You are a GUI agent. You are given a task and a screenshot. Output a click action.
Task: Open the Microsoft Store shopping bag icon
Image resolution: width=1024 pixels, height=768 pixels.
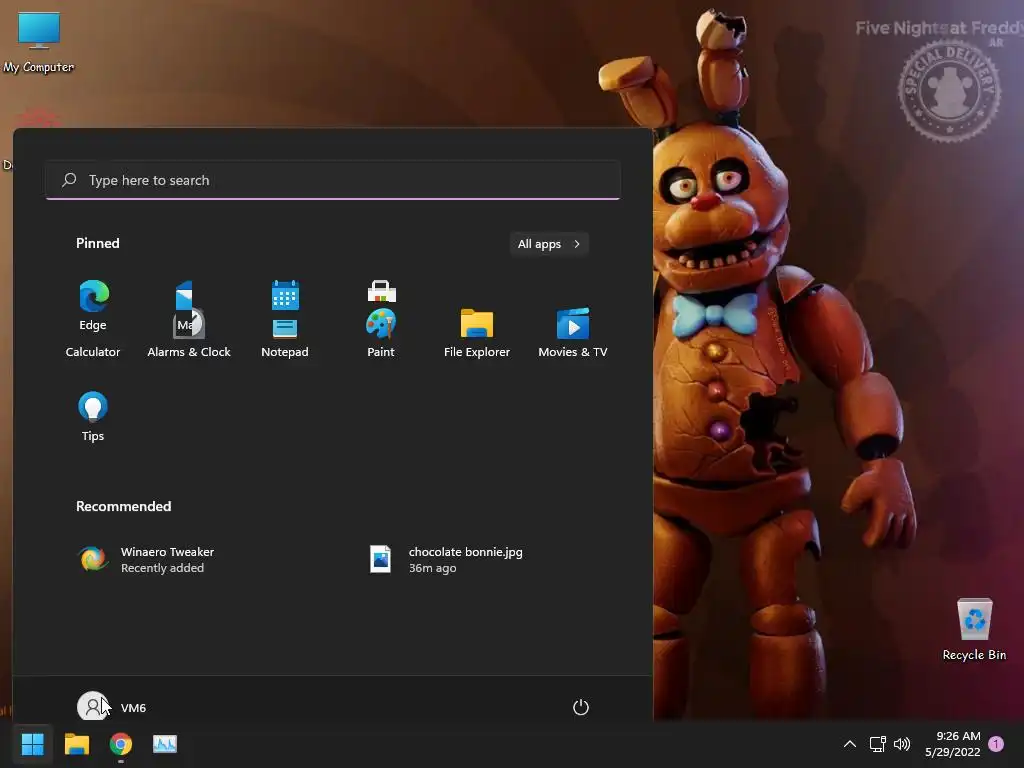click(x=381, y=291)
